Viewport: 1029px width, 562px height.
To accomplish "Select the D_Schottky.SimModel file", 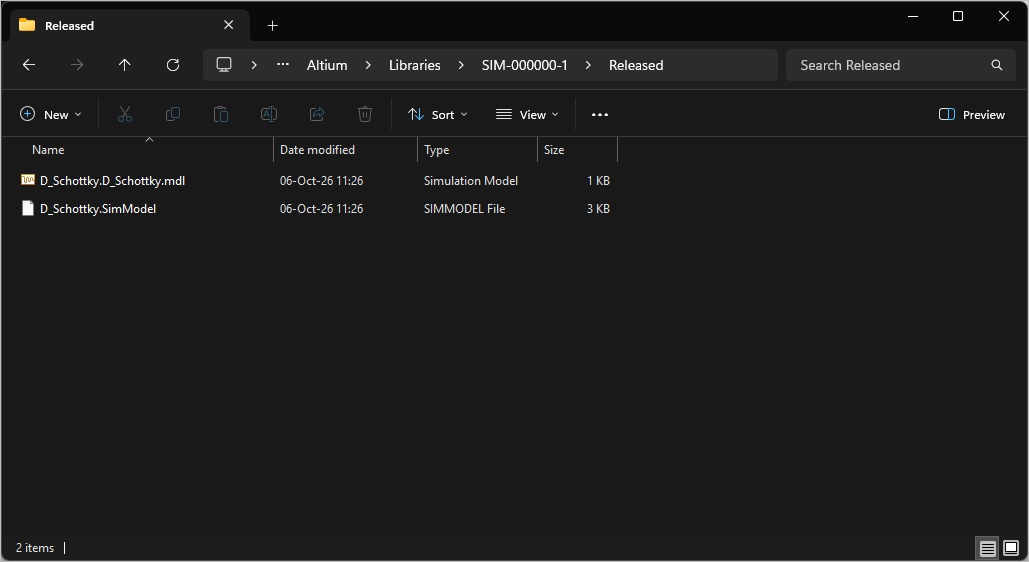I will 98,209.
